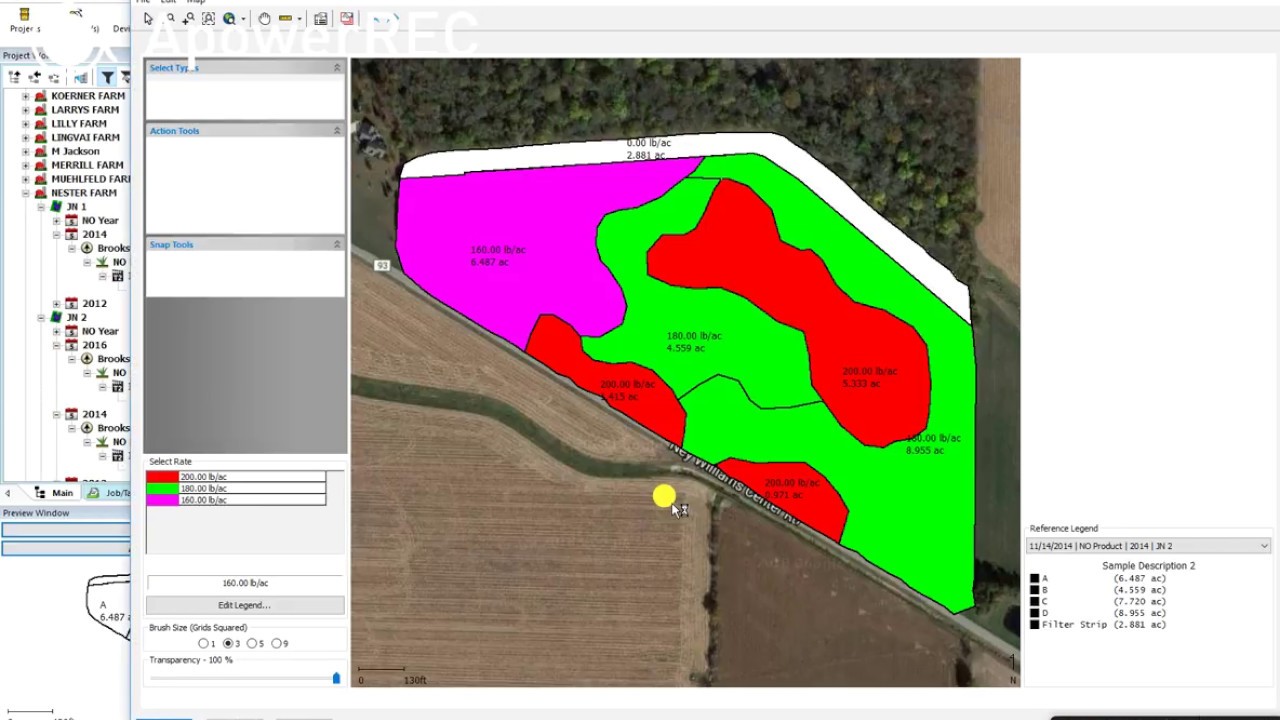Image resolution: width=1280 pixels, height=720 pixels.
Task: Click the legend/report toolbar icon
Action: (321, 18)
